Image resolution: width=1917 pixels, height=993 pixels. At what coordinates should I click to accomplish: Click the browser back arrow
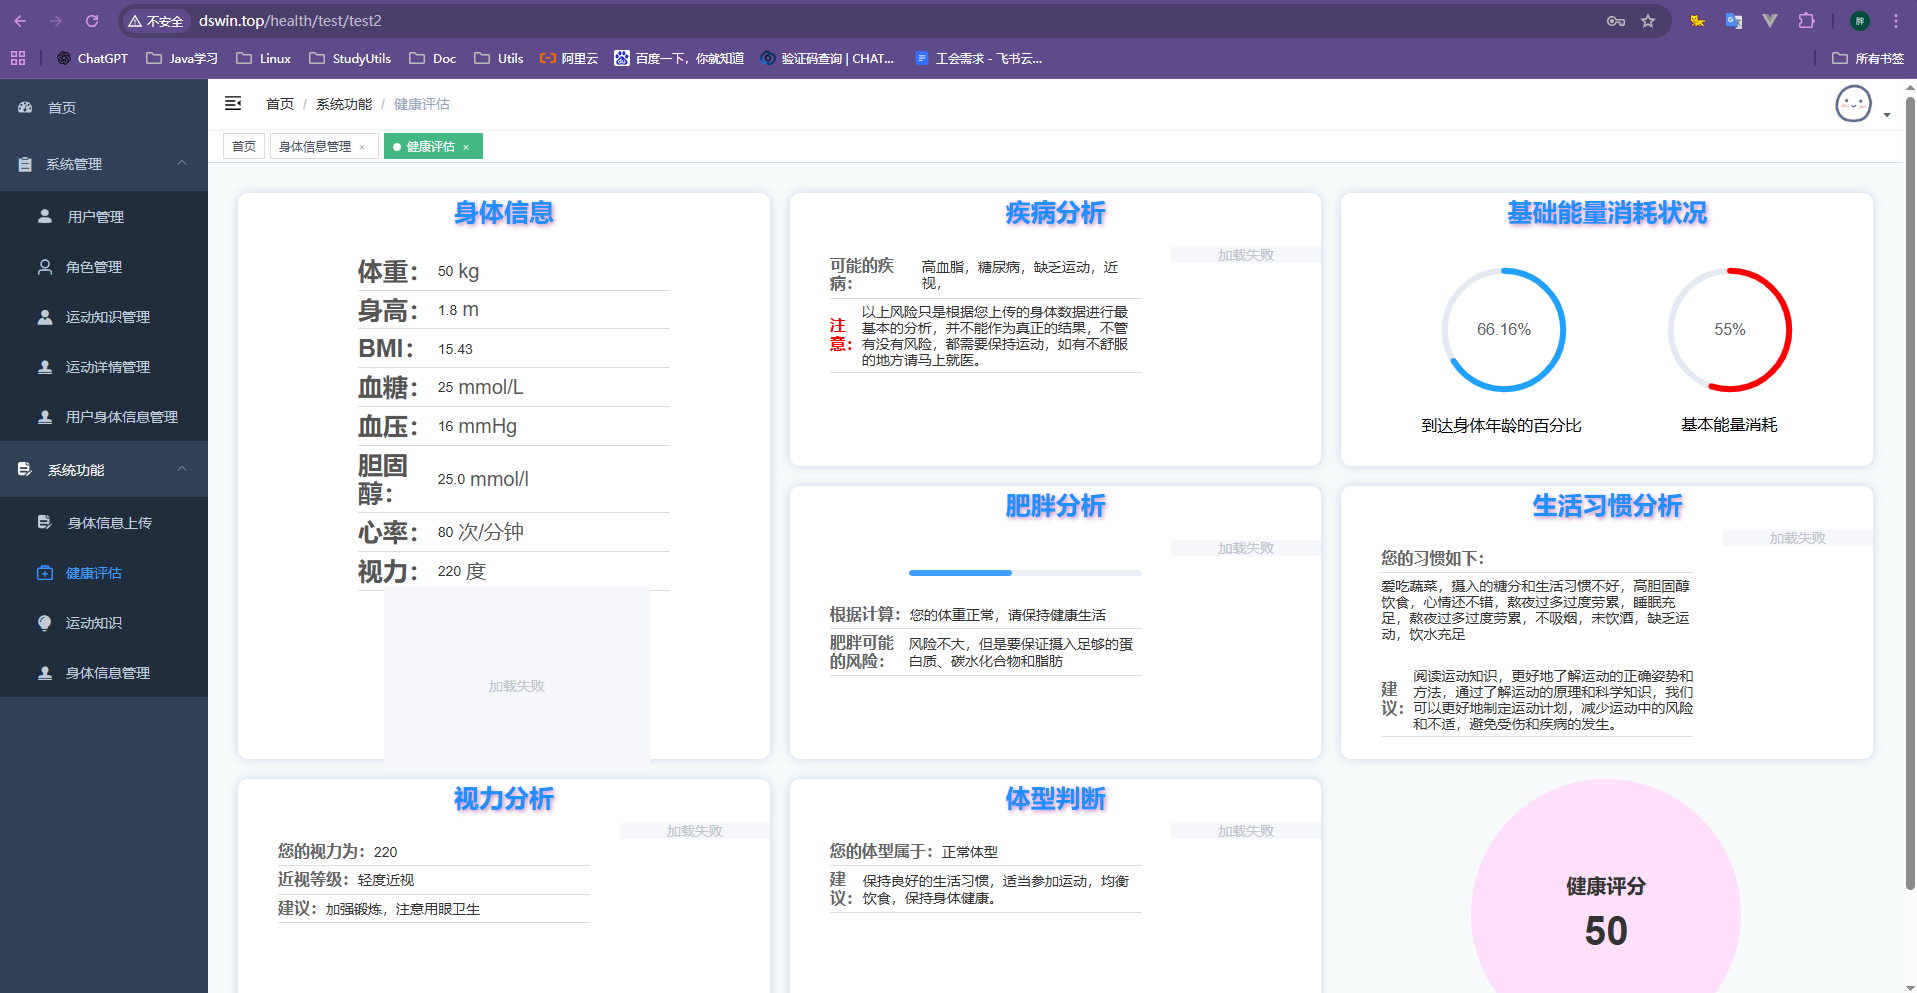coord(20,20)
